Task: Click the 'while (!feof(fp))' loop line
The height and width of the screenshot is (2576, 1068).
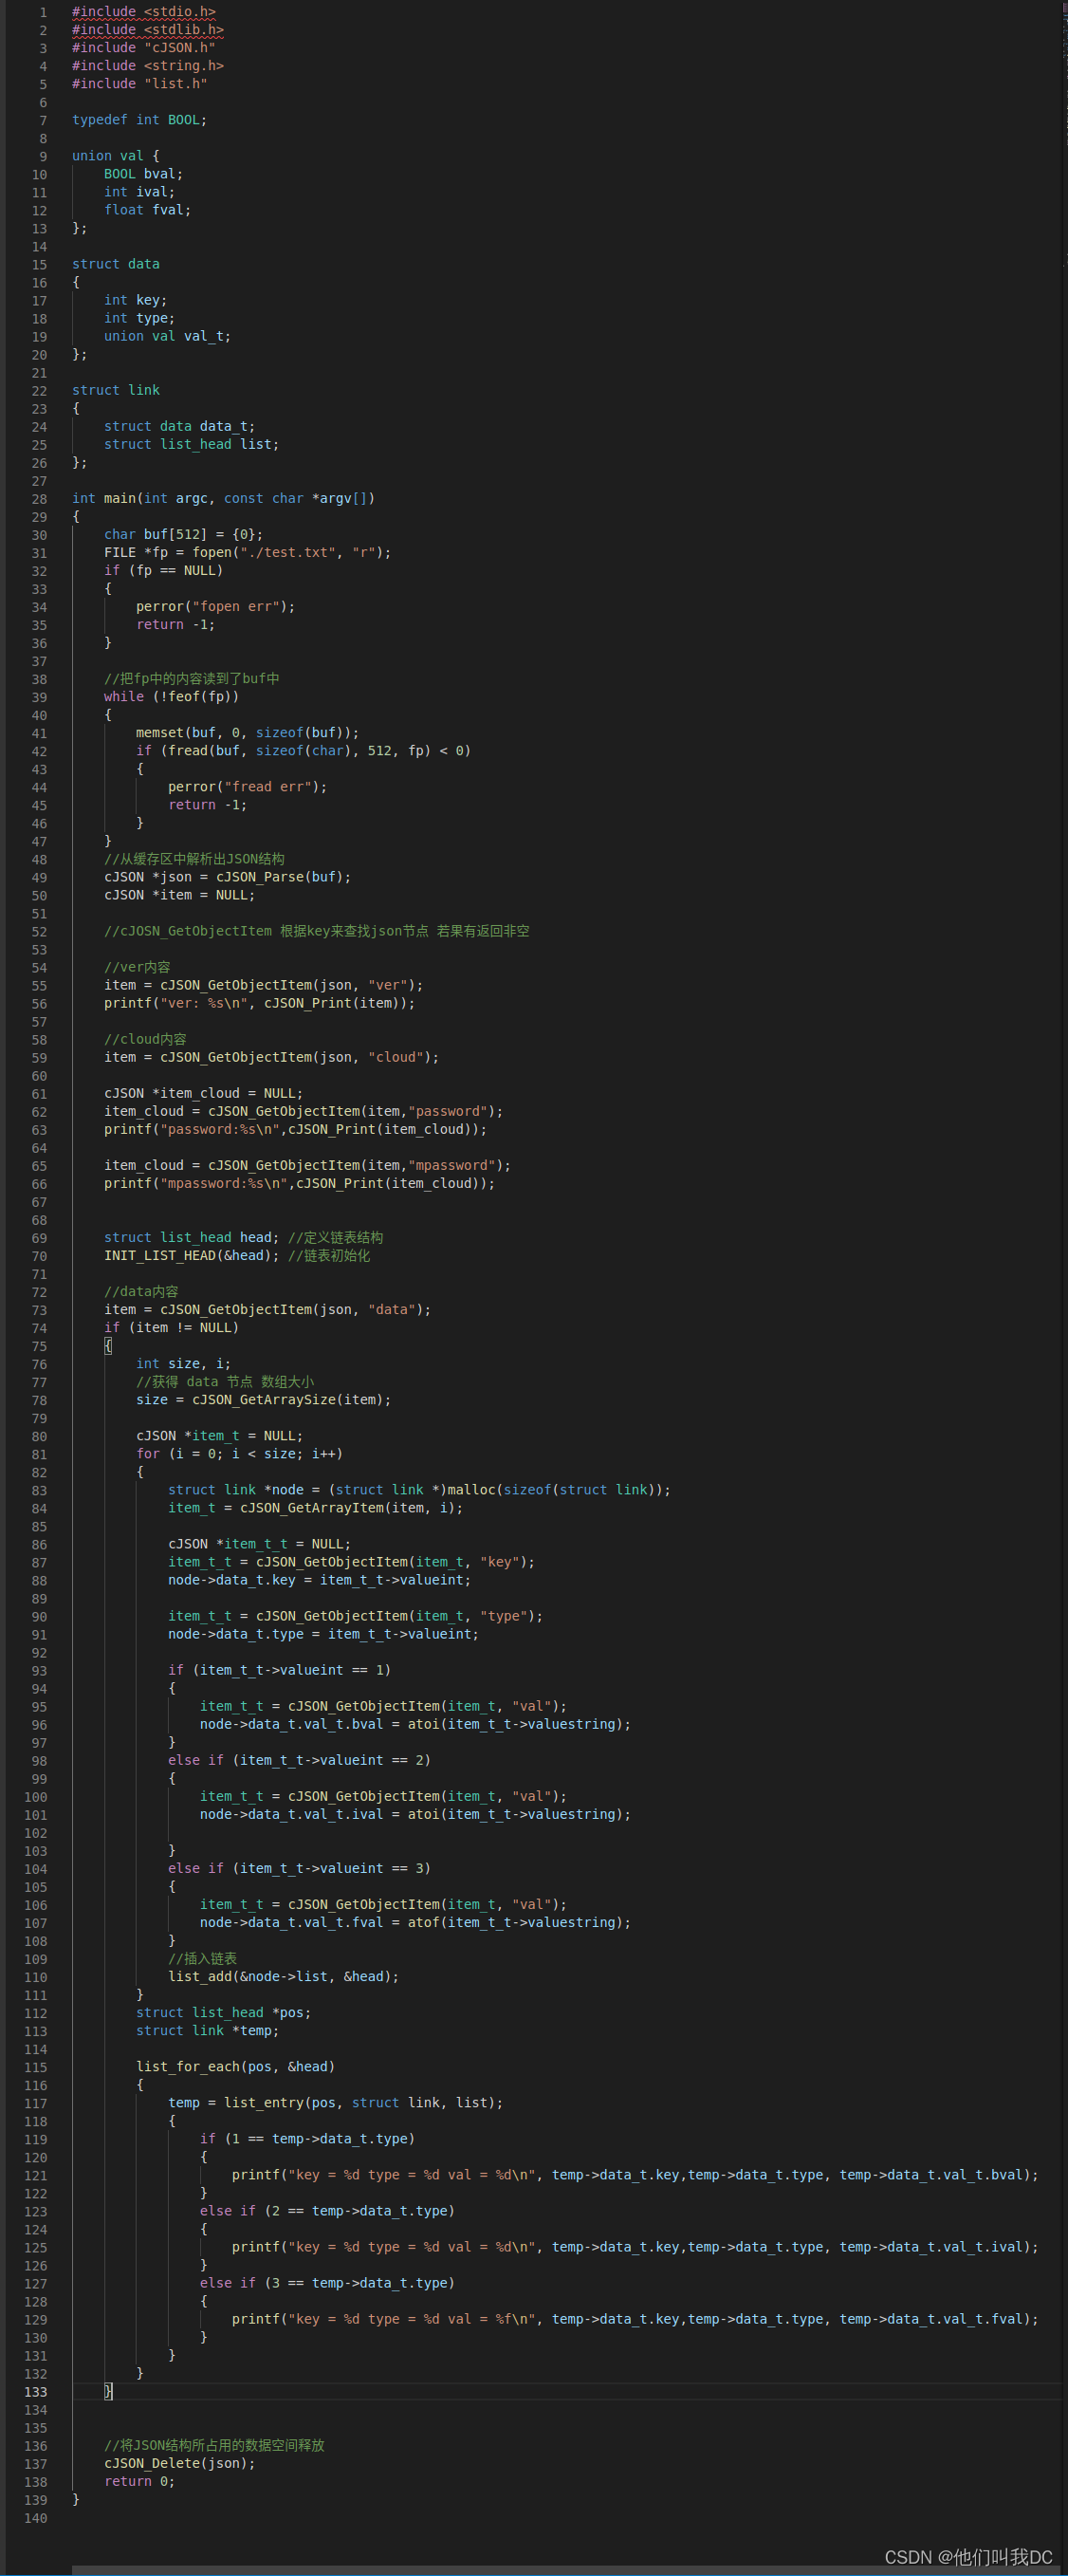Action: click(x=171, y=697)
